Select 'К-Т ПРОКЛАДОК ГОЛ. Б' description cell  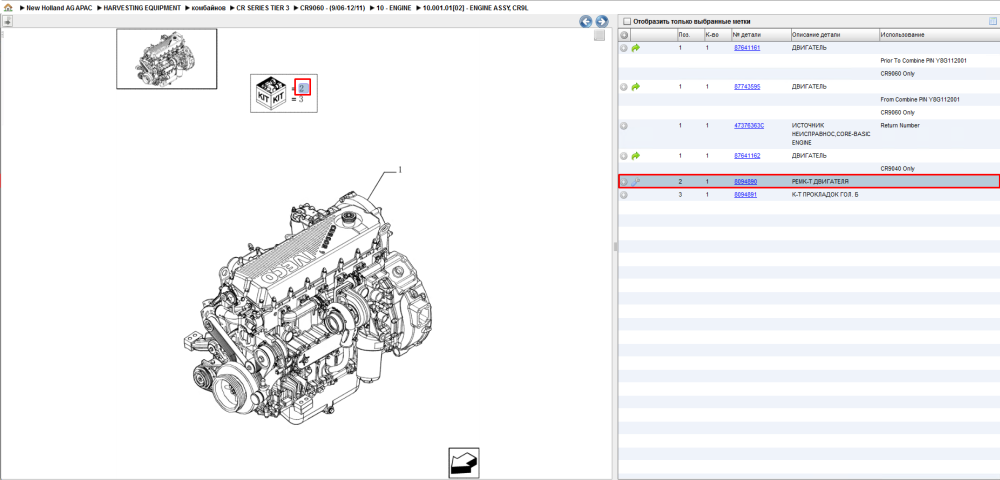click(825, 194)
